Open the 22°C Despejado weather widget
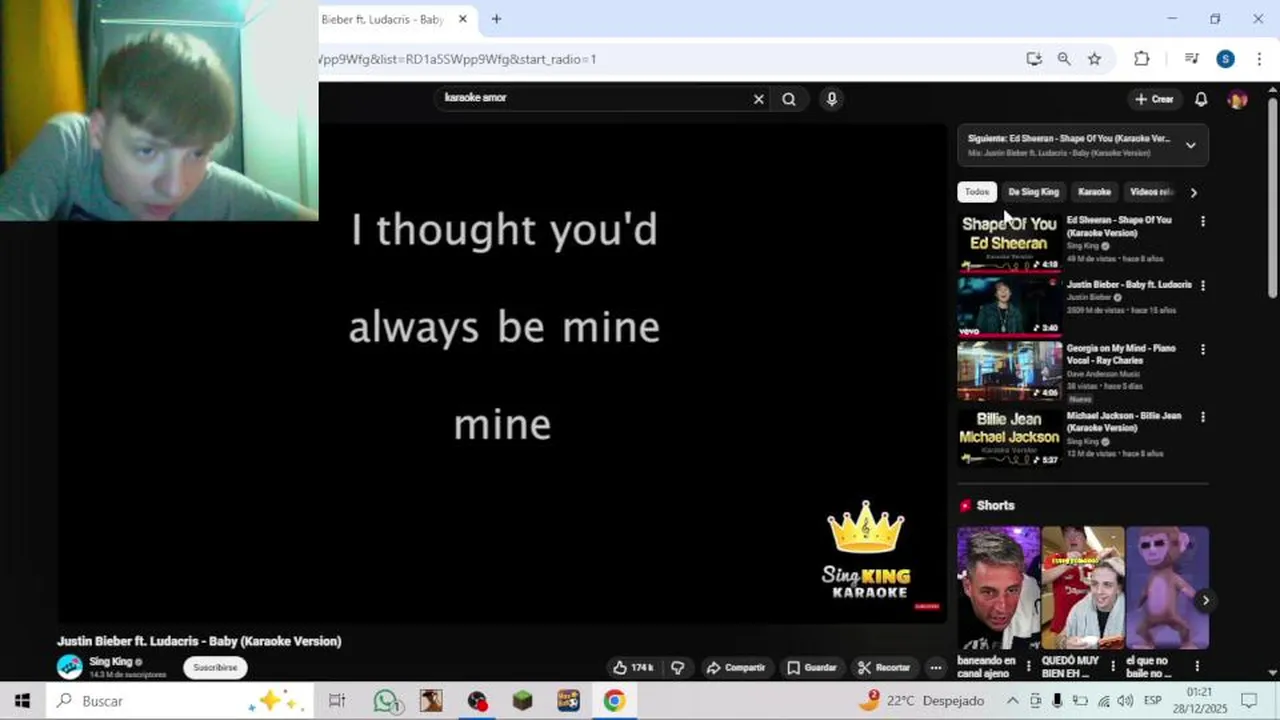 (921, 701)
